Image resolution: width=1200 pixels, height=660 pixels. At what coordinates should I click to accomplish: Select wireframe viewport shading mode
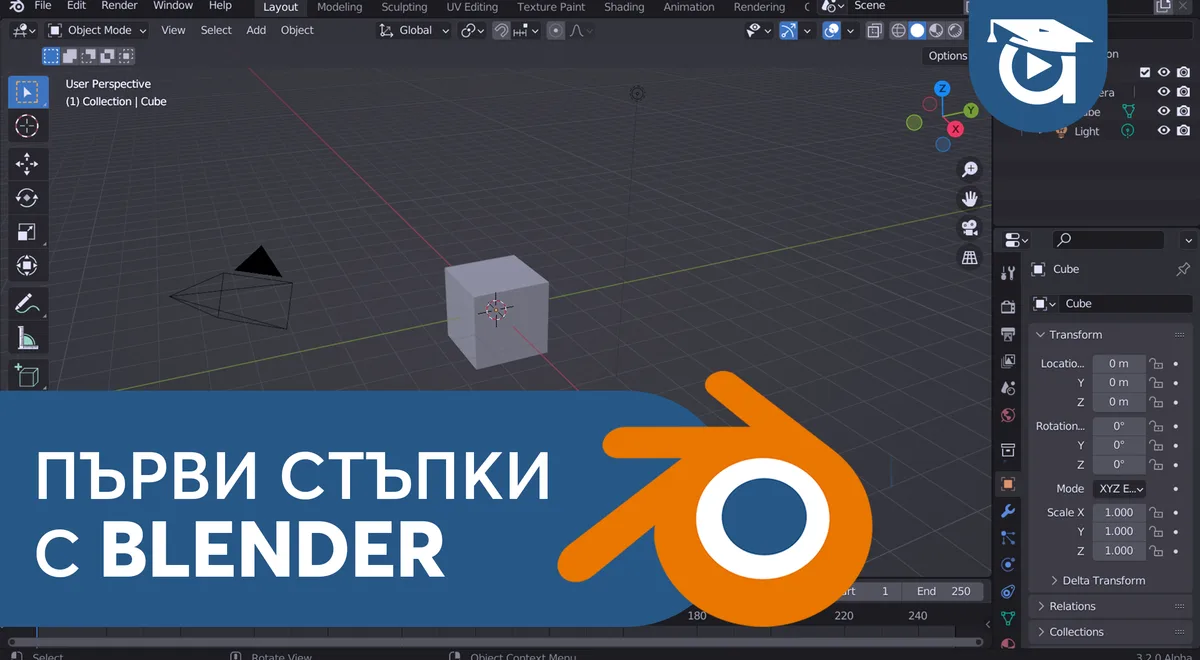898,31
